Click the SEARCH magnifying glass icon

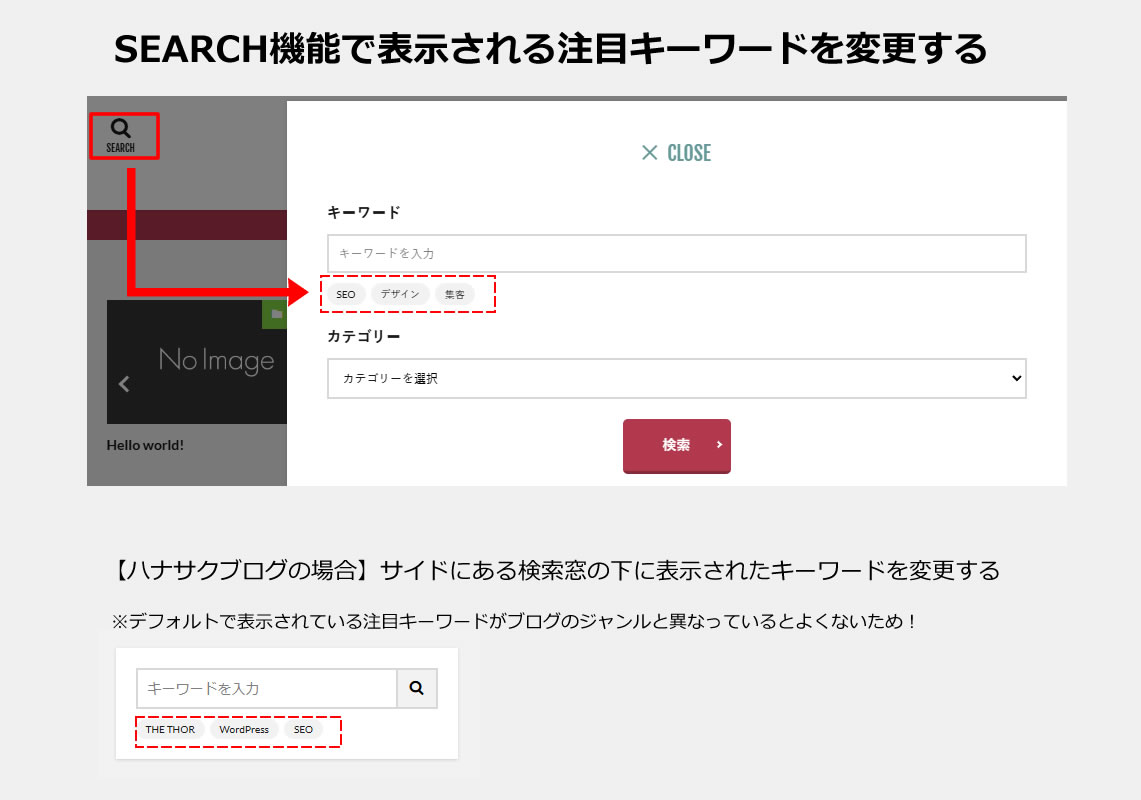coord(122,128)
